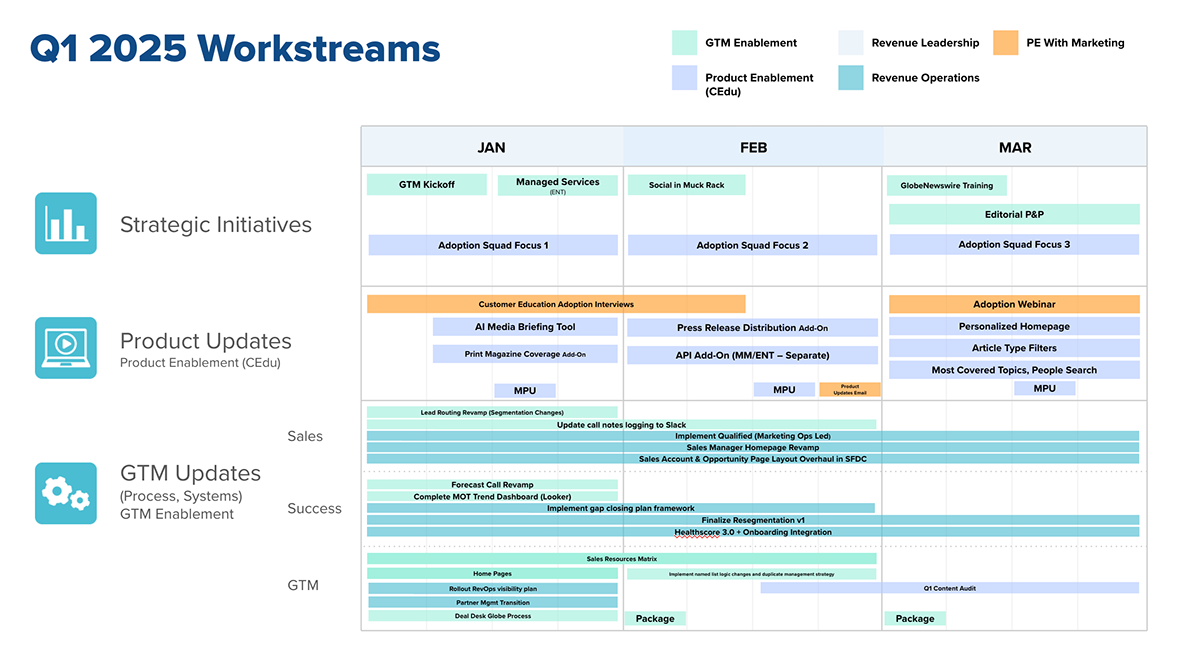
Task: Select the Adoption Webinar bar
Action: coord(1014,304)
